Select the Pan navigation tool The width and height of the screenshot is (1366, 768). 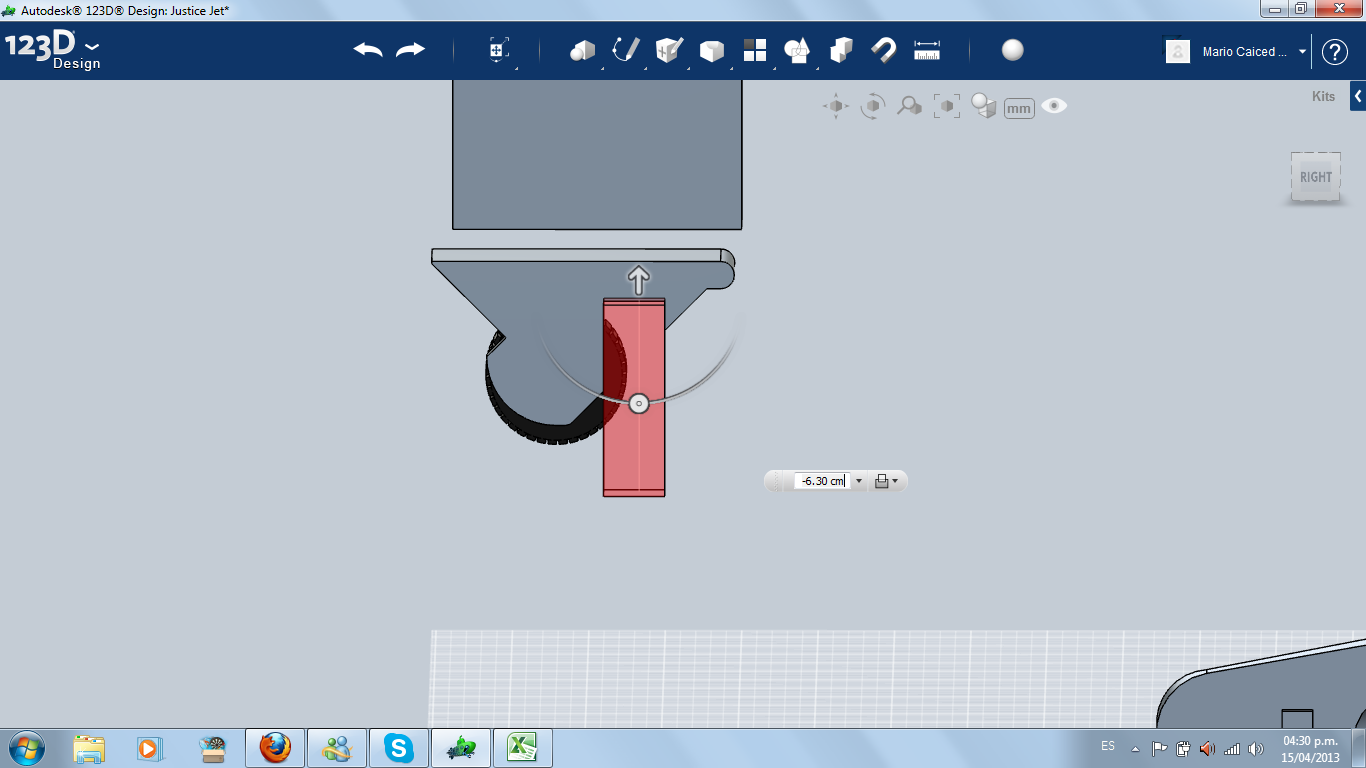point(836,106)
